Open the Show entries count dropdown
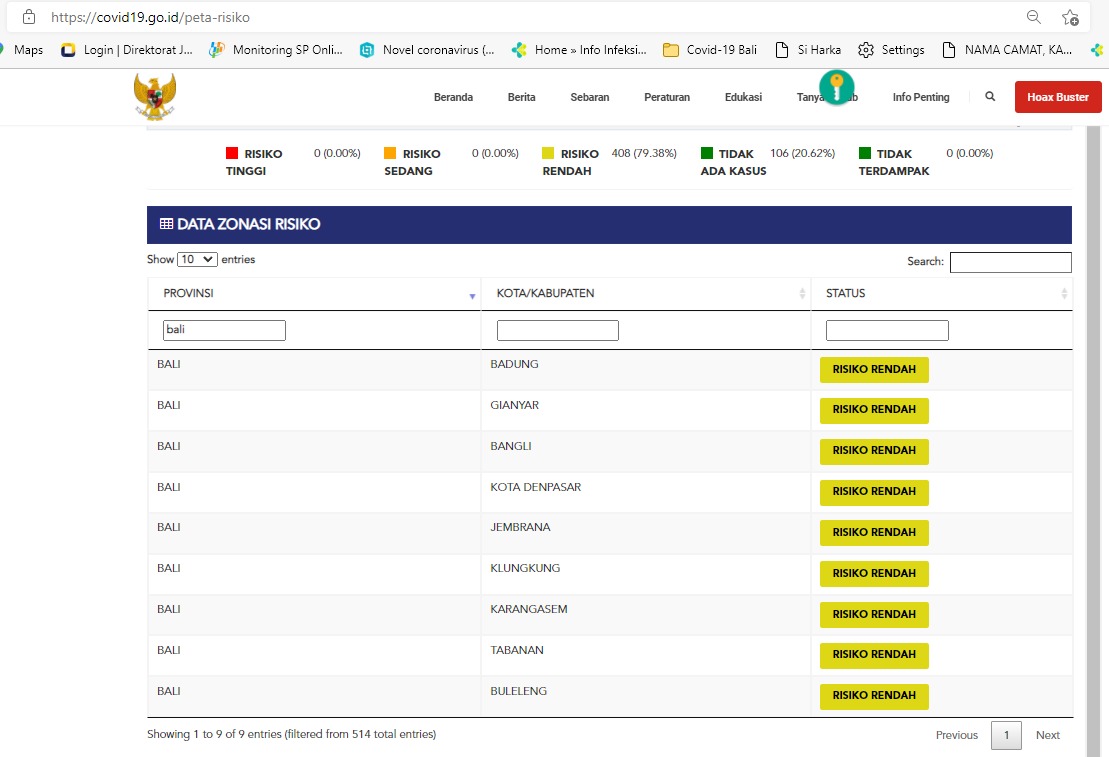 point(197,259)
